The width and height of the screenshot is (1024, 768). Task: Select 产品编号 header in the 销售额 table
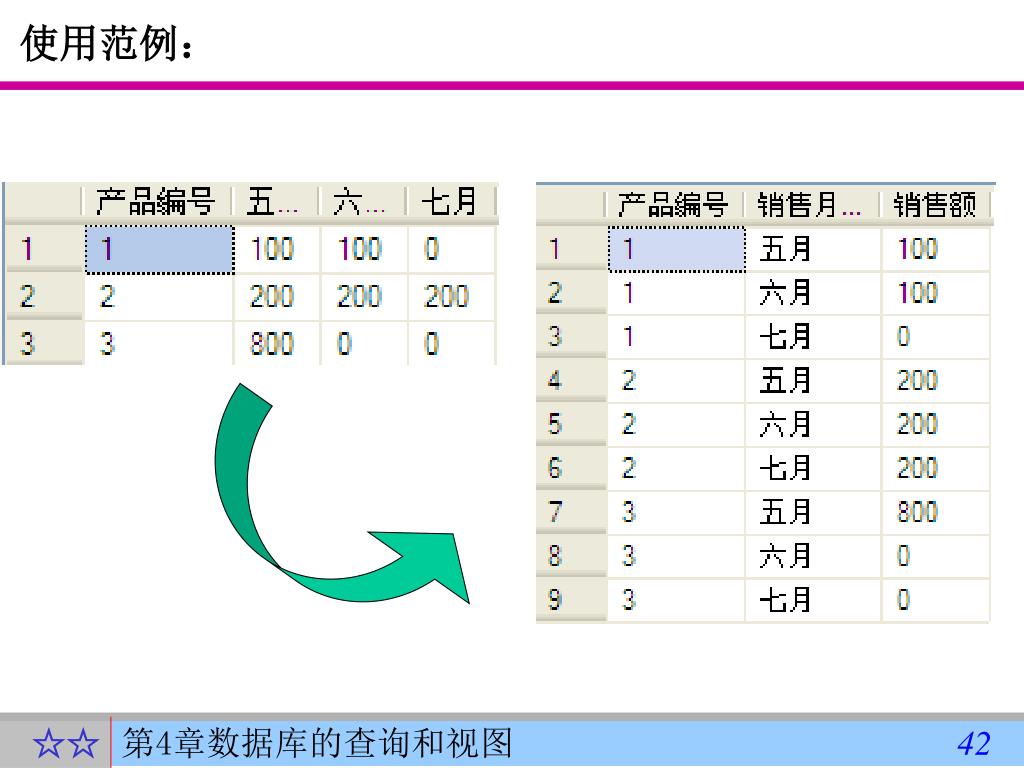click(x=675, y=205)
